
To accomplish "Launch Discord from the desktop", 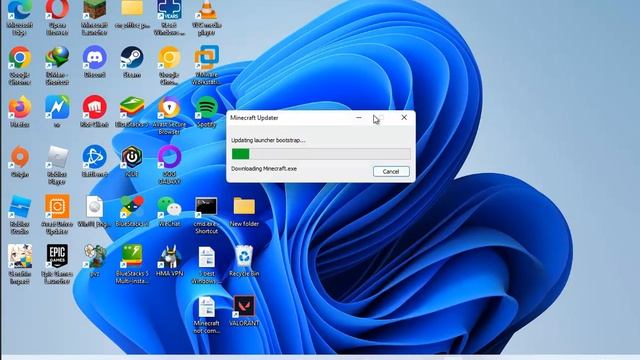I will click(x=94, y=62).
